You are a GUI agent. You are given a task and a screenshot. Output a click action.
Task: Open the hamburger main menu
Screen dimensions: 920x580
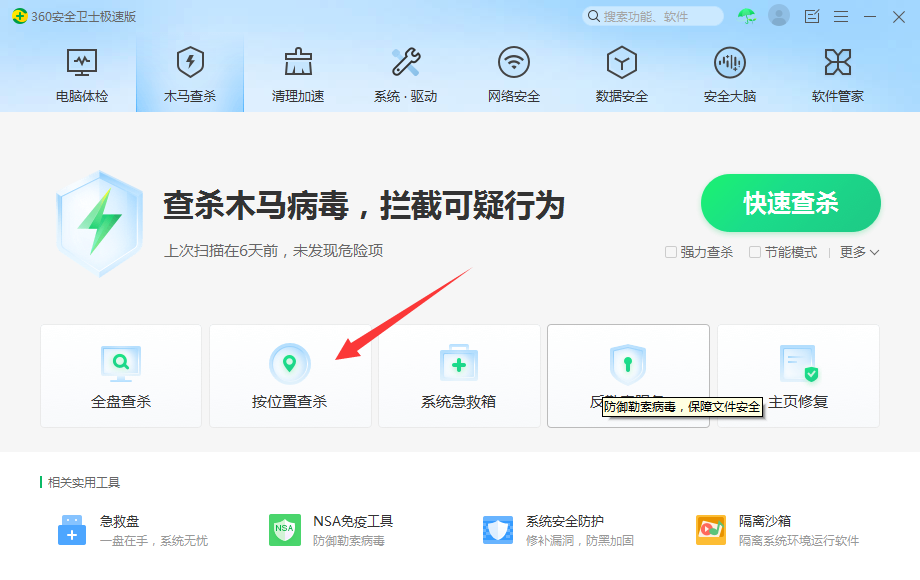click(841, 16)
